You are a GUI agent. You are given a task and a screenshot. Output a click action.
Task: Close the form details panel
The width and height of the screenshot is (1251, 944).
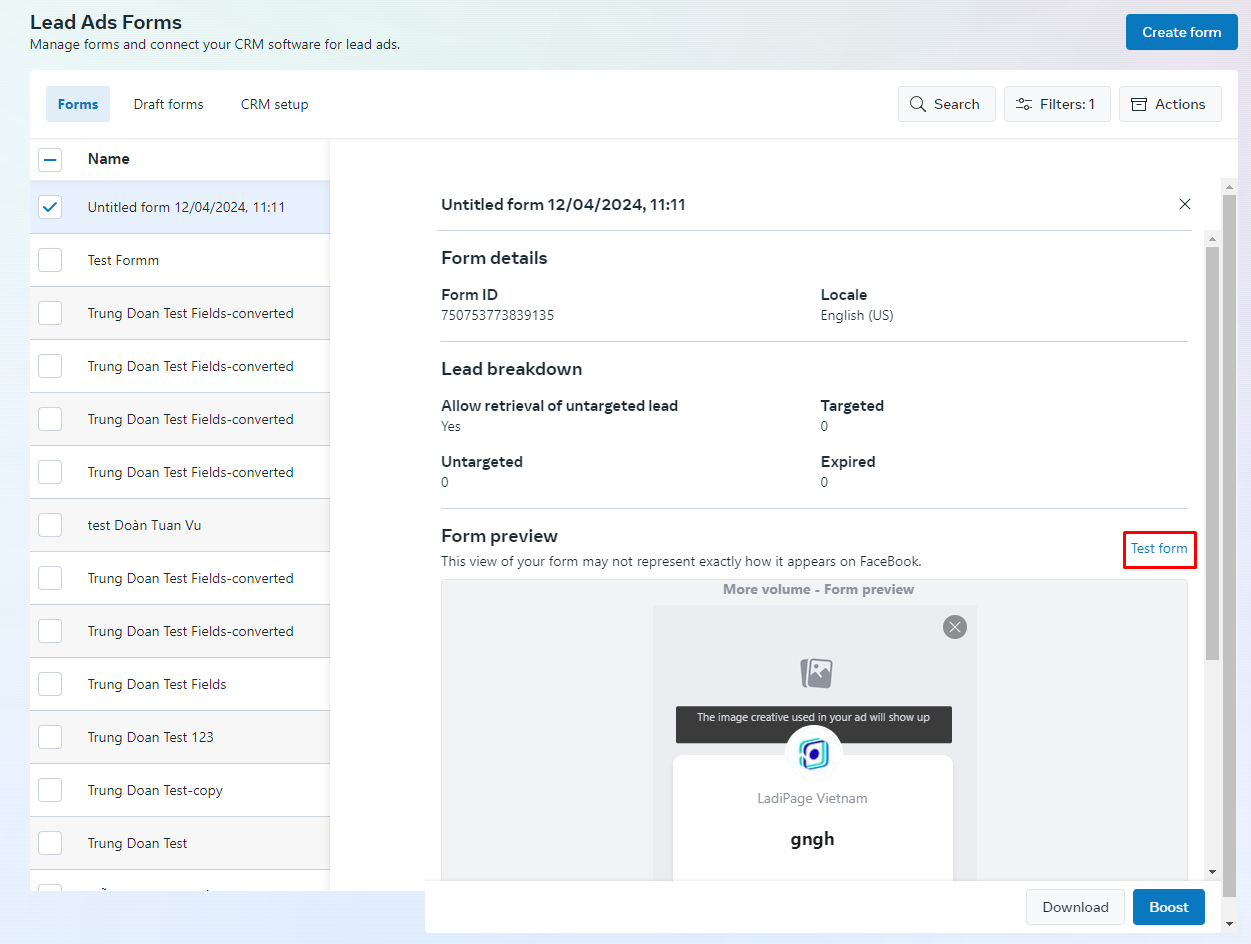click(x=1185, y=204)
